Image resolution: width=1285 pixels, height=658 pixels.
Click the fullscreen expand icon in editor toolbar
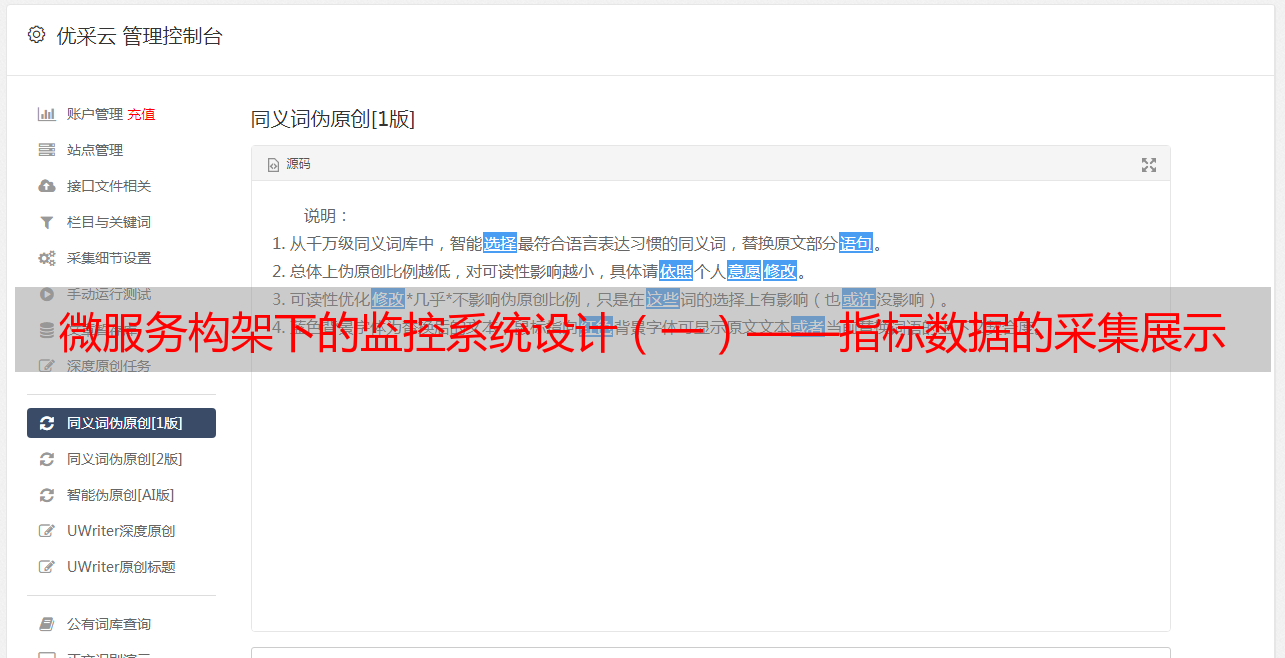pyautogui.click(x=1149, y=165)
